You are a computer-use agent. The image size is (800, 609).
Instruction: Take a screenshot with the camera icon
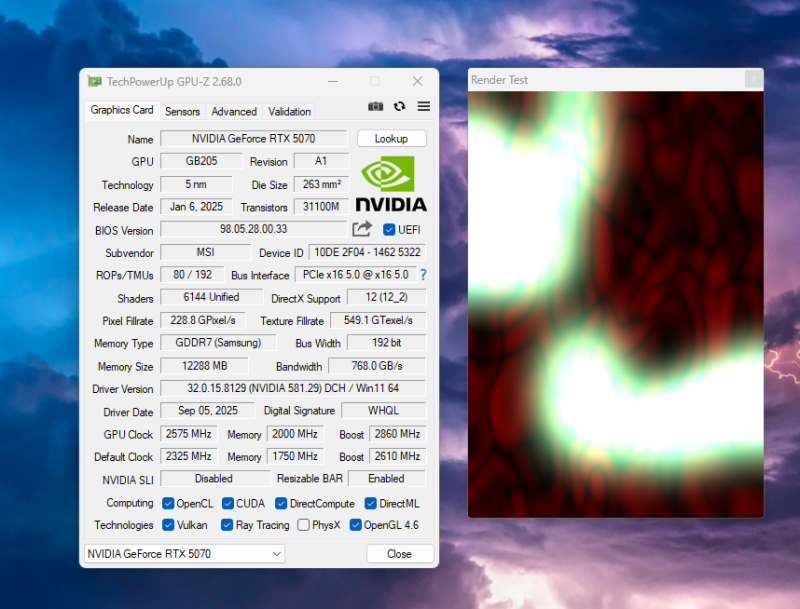click(376, 107)
